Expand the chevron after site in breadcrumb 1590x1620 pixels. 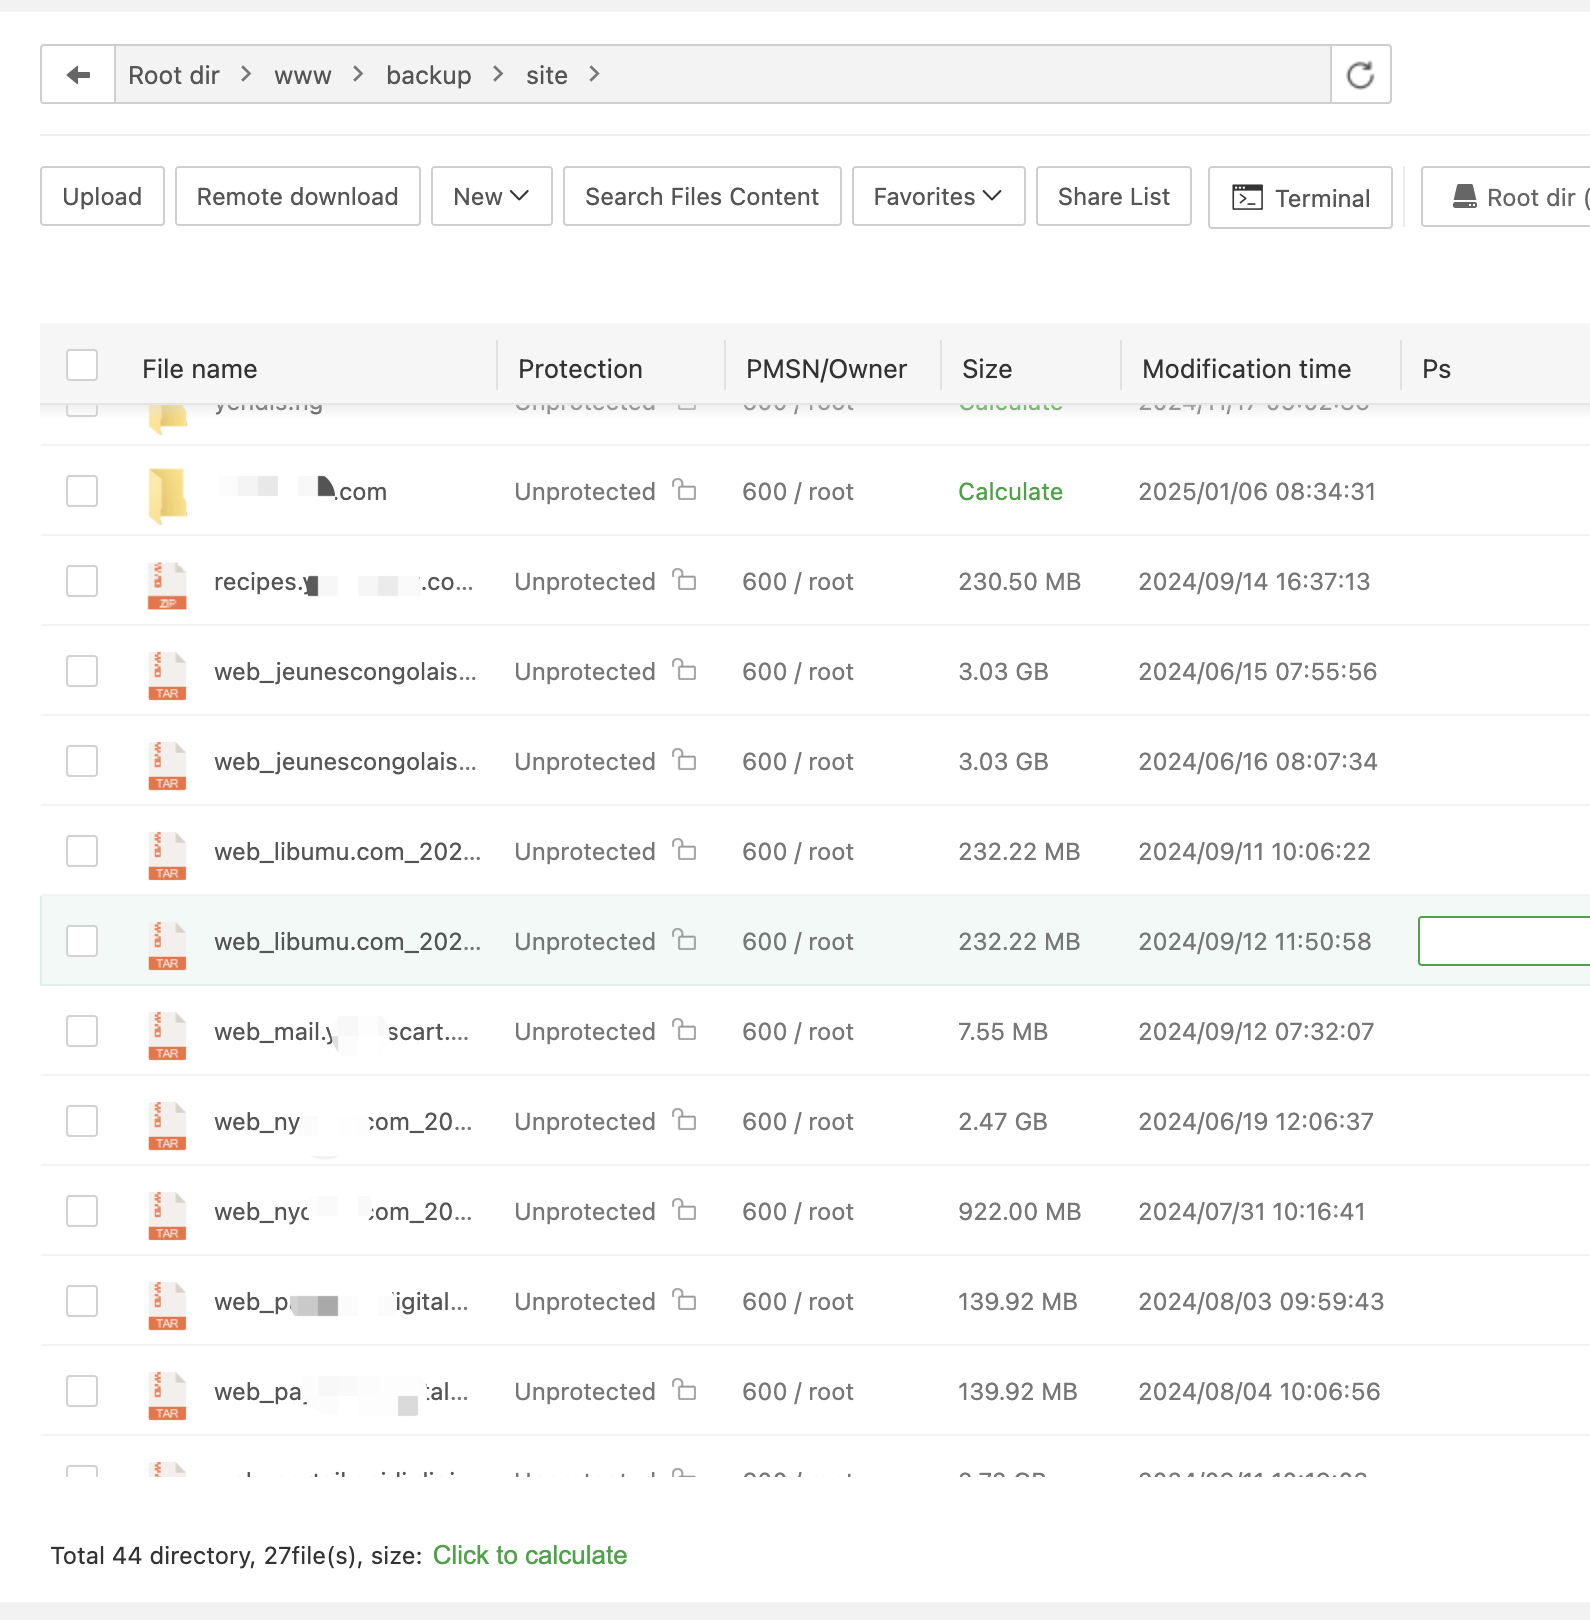click(595, 75)
